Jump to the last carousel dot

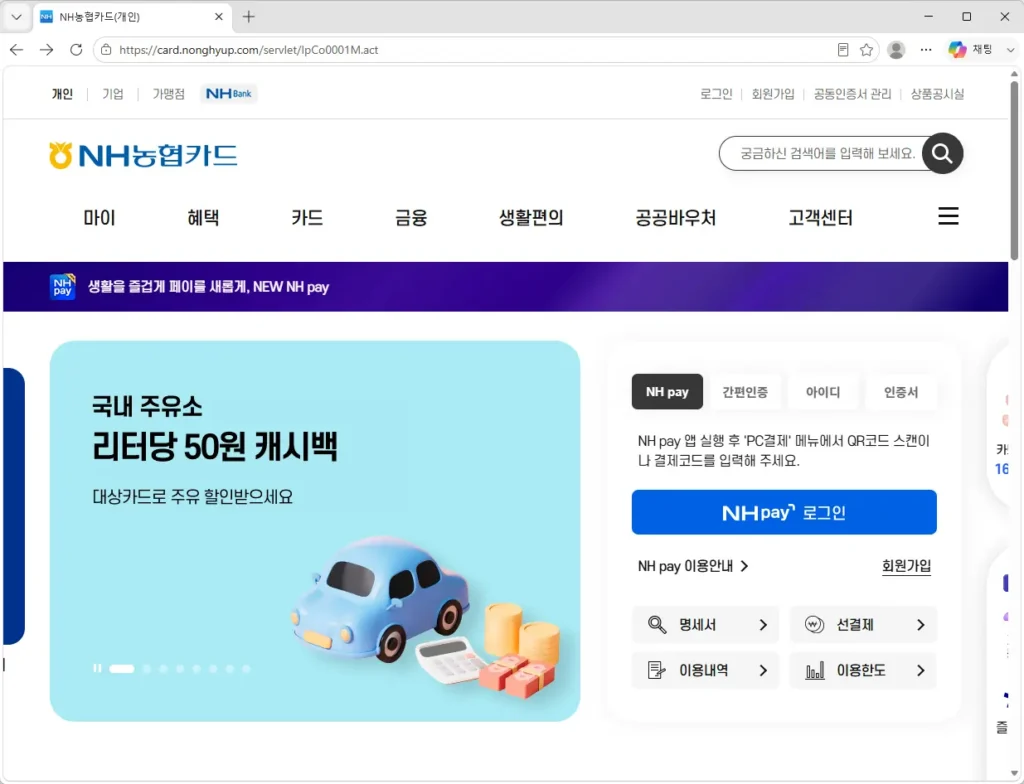tap(246, 668)
